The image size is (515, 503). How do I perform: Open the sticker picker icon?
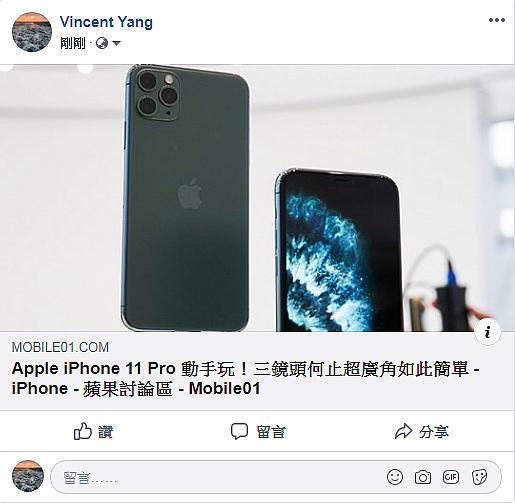click(x=479, y=477)
